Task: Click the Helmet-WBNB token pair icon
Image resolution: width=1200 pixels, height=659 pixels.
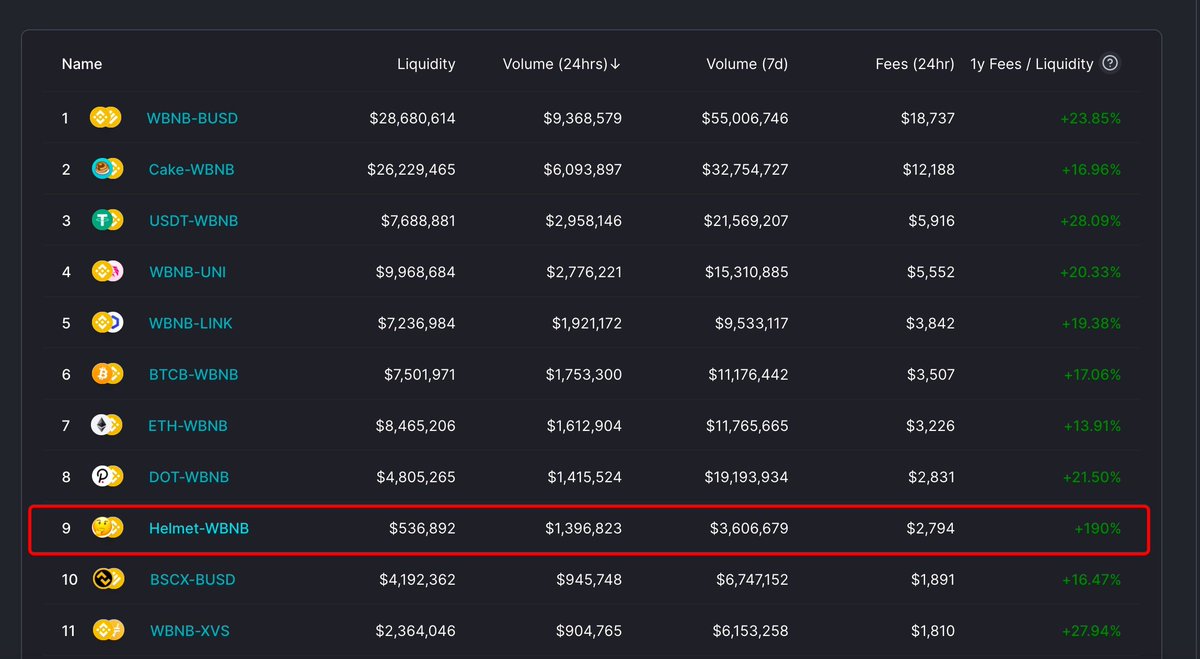Action: (x=106, y=528)
